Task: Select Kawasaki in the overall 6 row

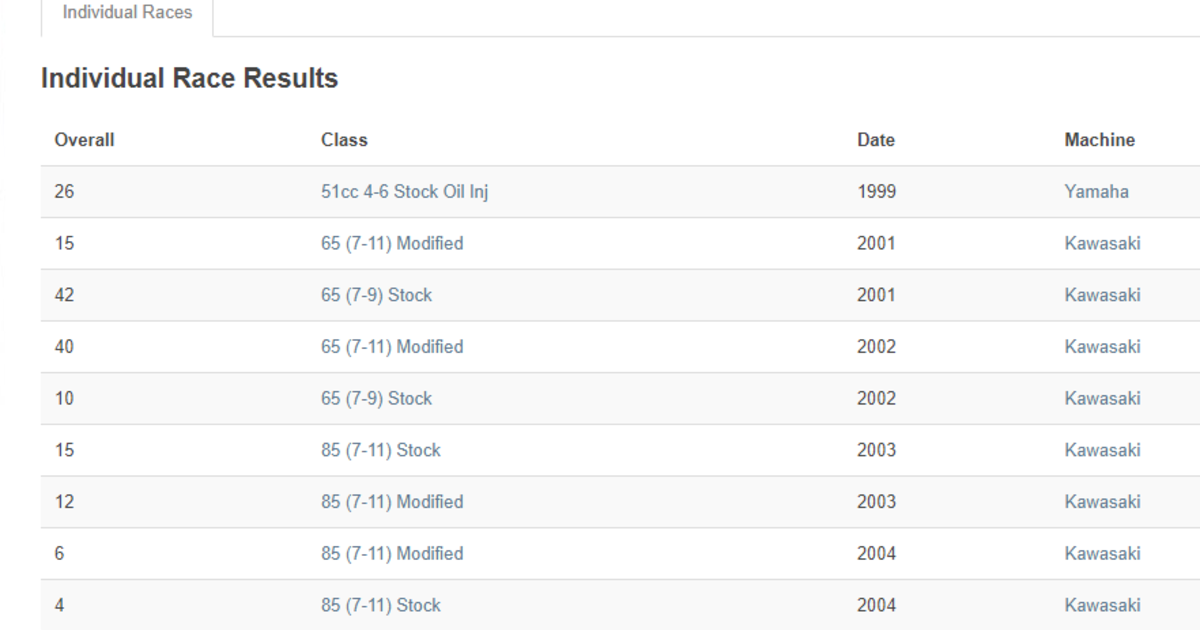Action: (x=1102, y=554)
